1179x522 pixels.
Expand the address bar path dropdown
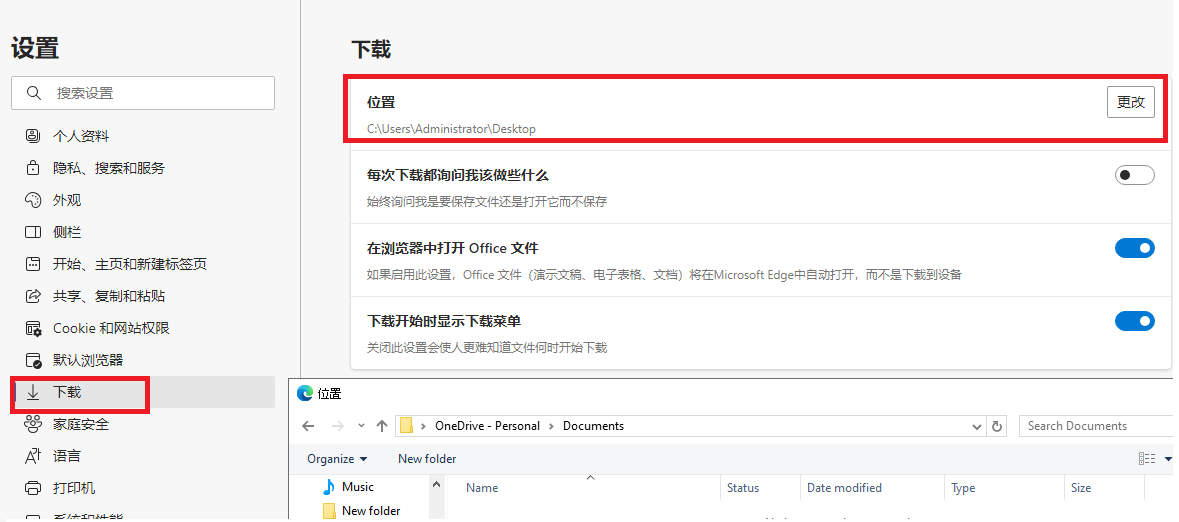[977, 426]
